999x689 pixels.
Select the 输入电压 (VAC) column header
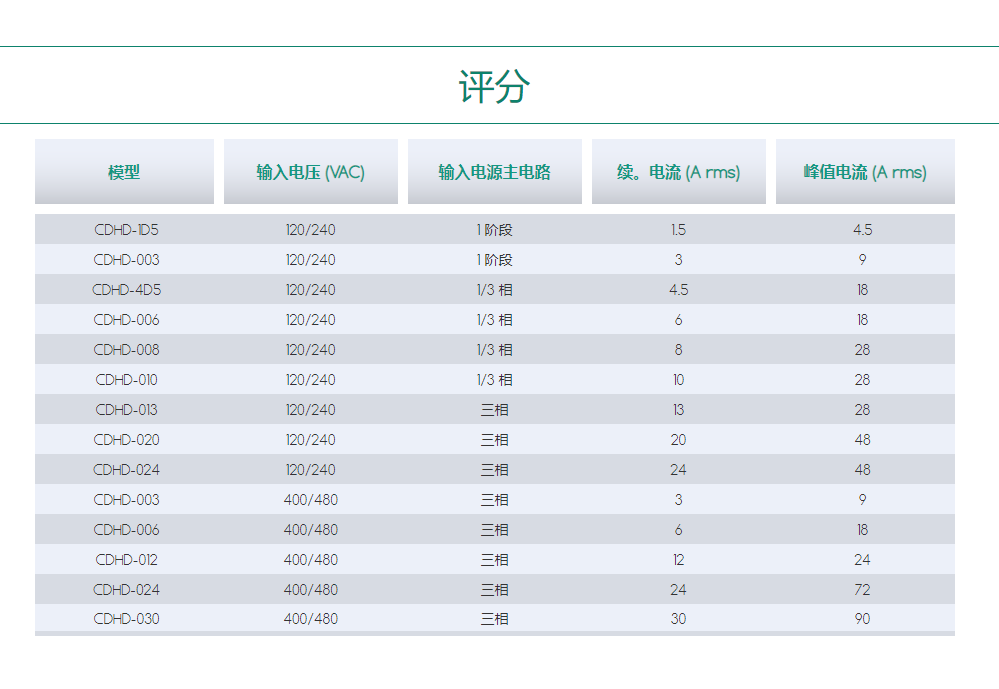pos(310,172)
